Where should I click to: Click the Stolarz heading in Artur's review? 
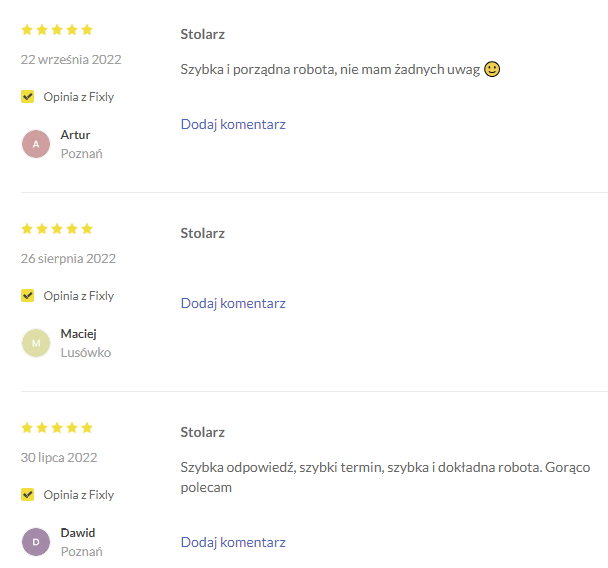coord(202,35)
